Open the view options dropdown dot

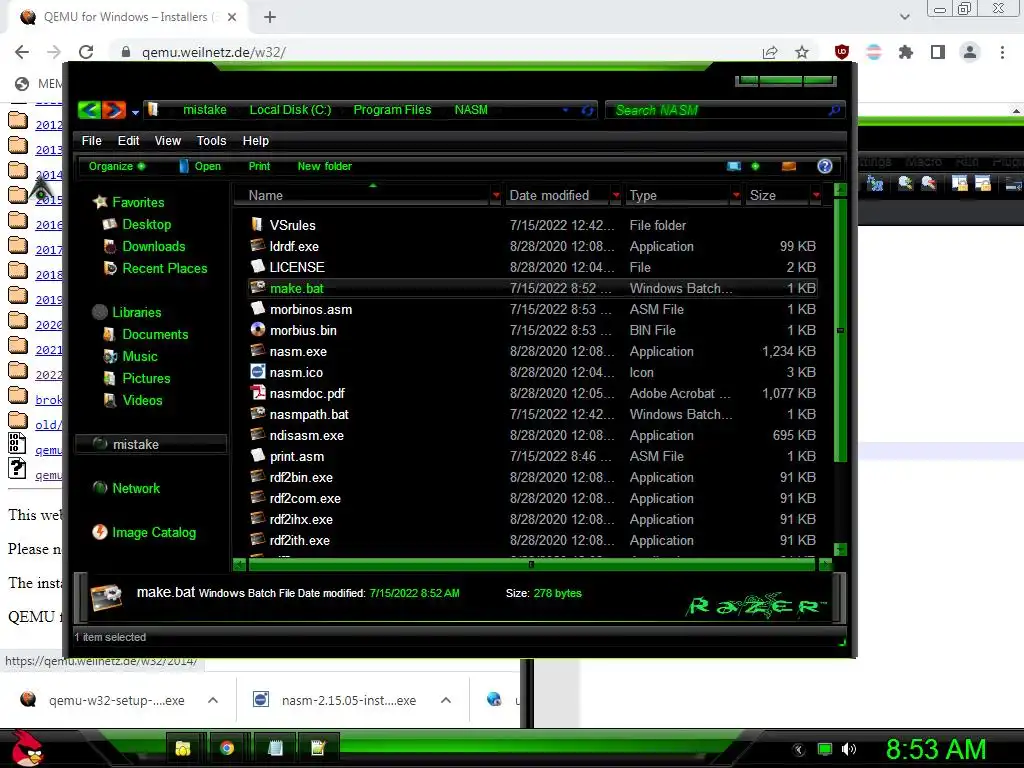[756, 166]
